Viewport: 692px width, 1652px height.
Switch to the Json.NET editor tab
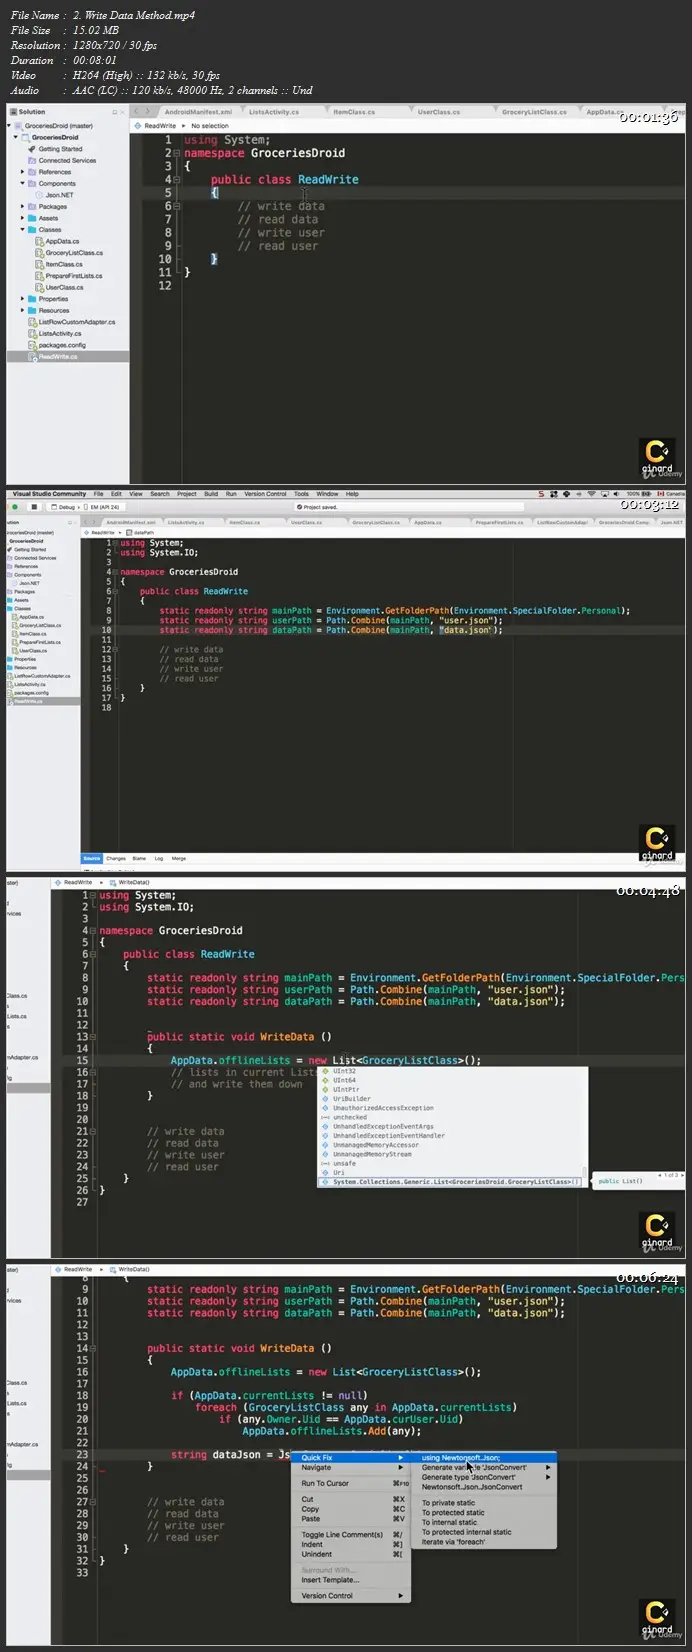(x=671, y=522)
